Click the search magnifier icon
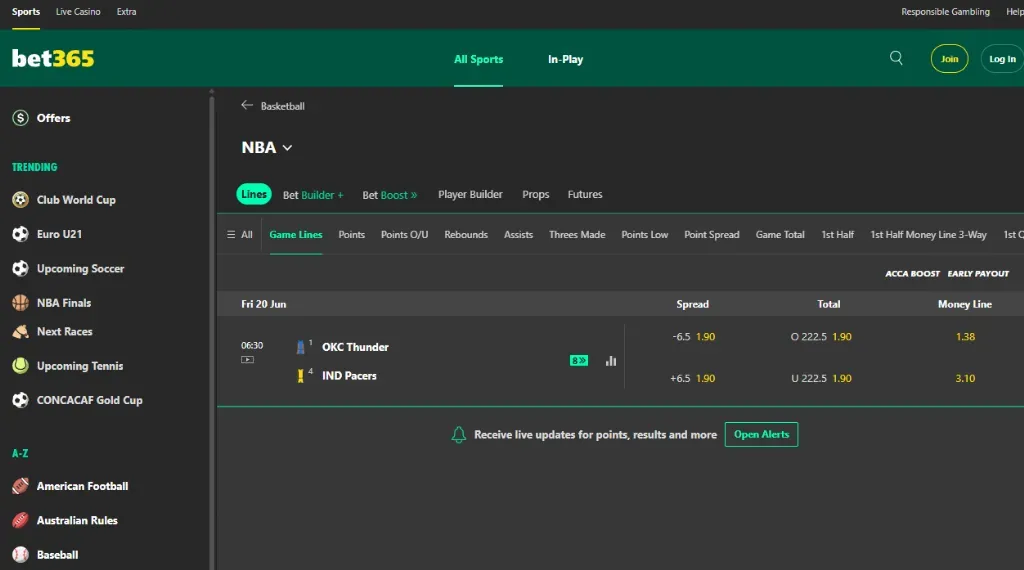1024x570 pixels. [896, 58]
